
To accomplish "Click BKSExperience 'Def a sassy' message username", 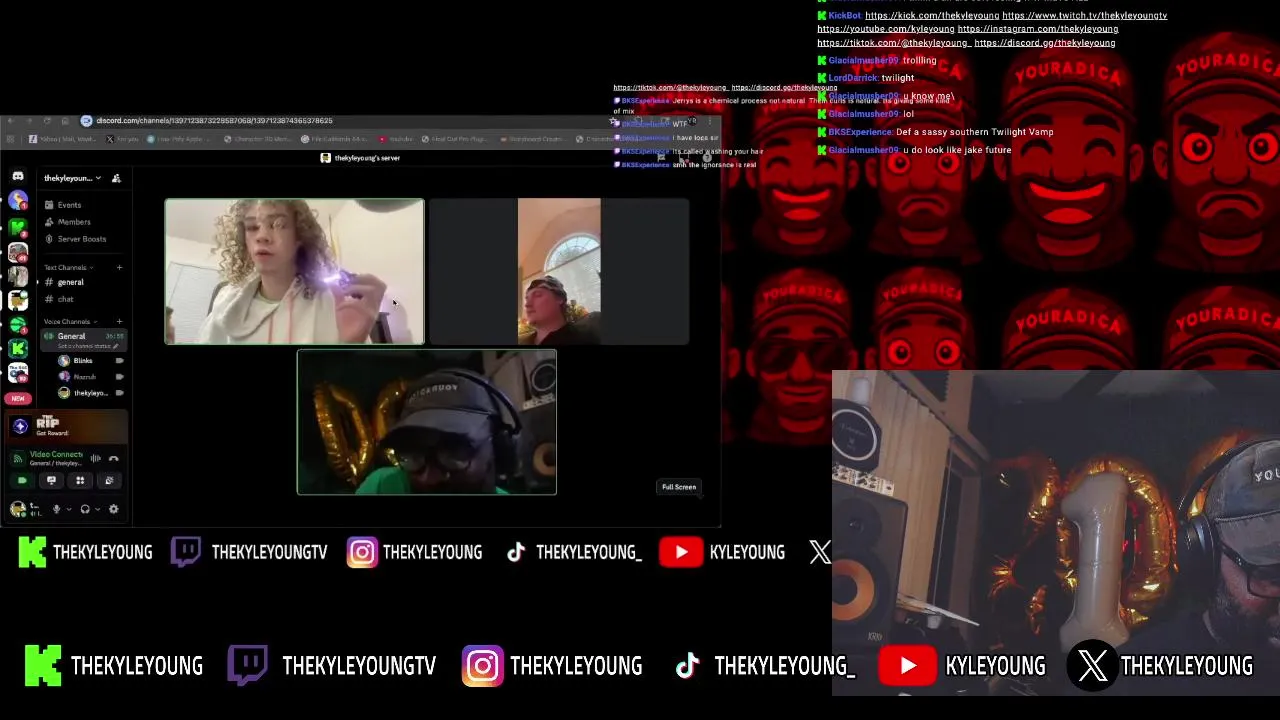I will pos(860,132).
